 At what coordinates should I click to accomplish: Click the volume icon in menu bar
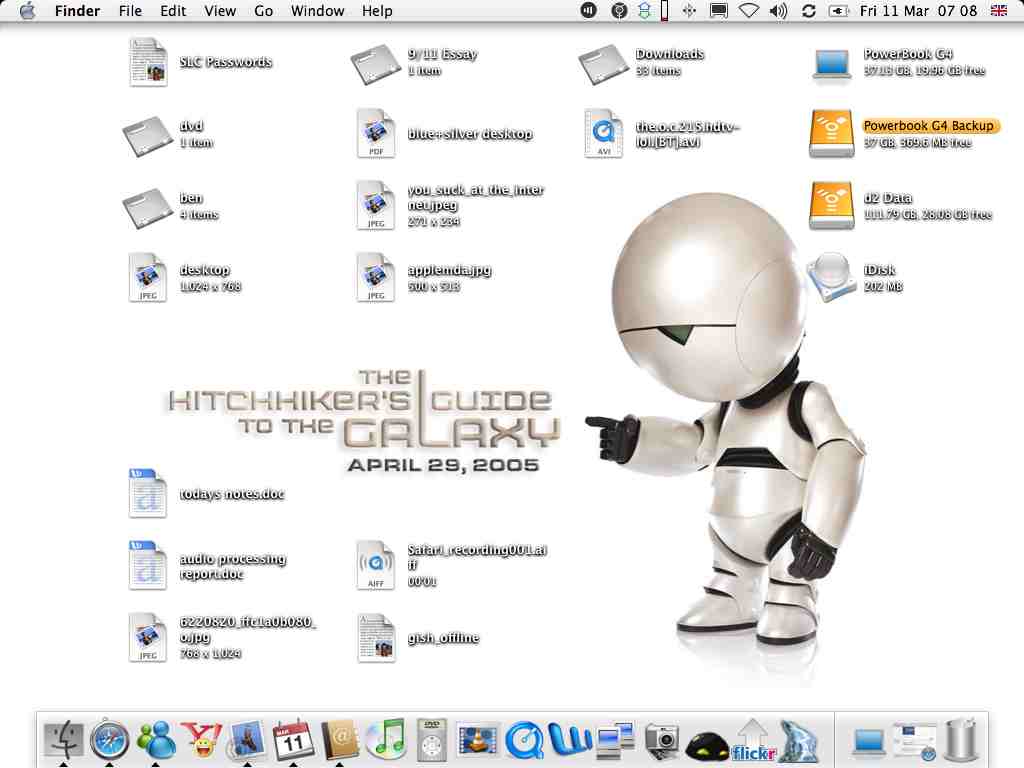click(778, 11)
